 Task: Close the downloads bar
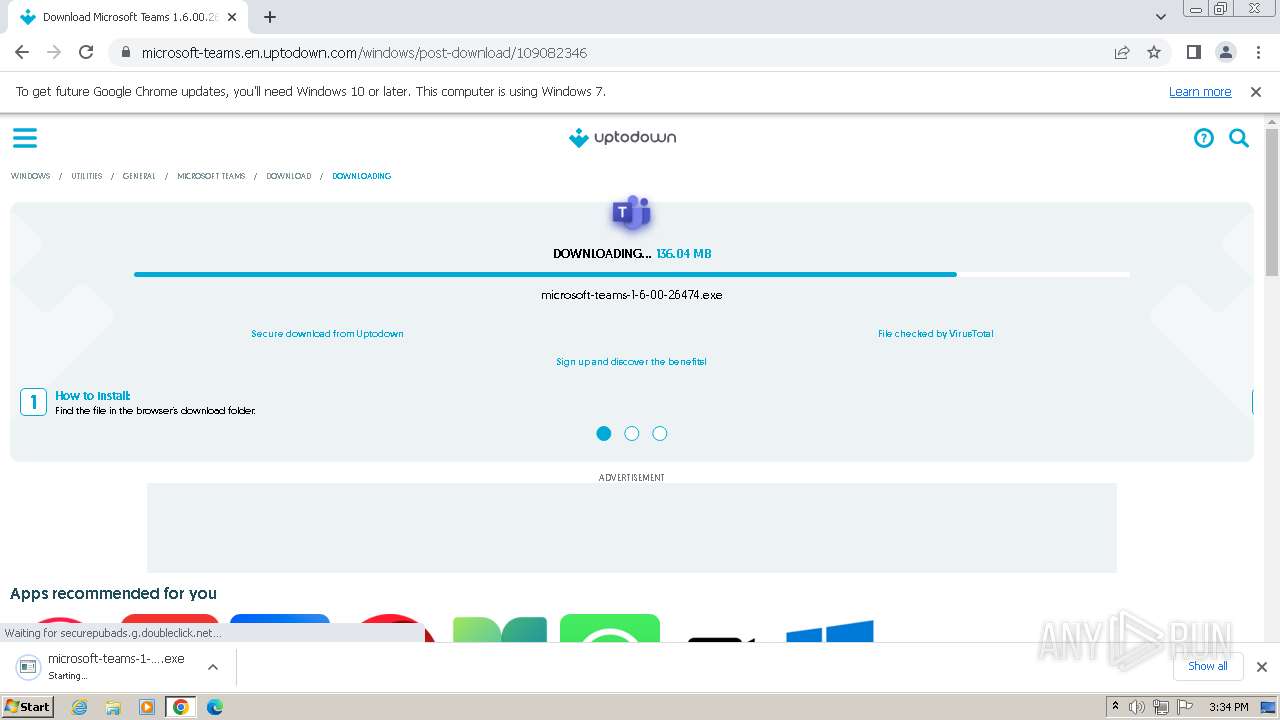click(1262, 667)
